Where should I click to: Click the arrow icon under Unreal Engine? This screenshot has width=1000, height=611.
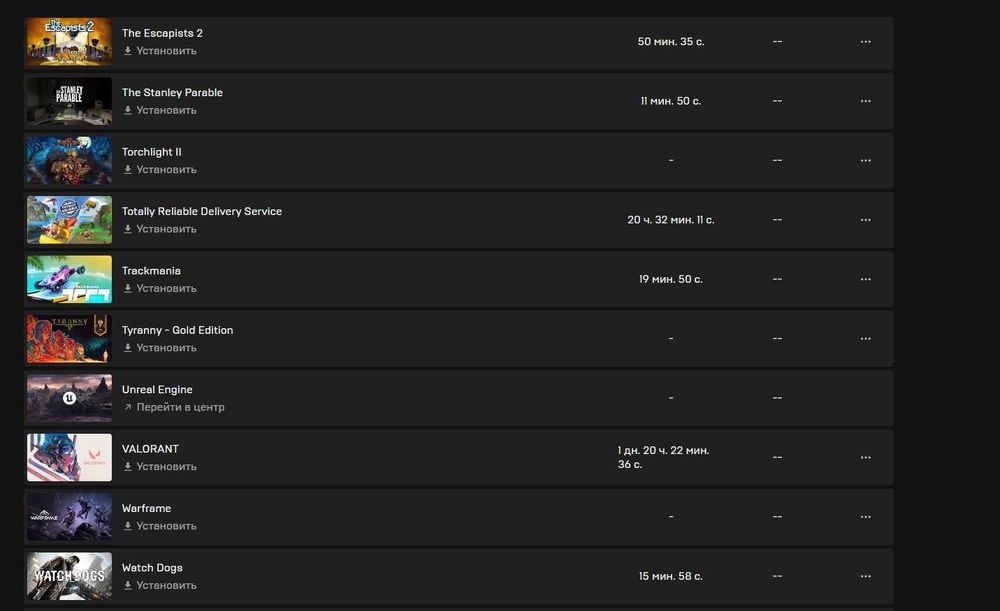128,408
